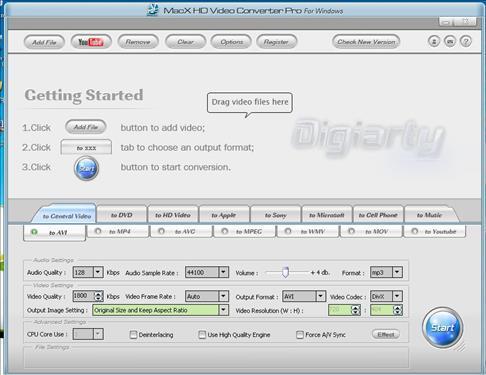486x375 pixels.
Task: Open the Audio Sample Rate dropdown
Action: [224, 272]
